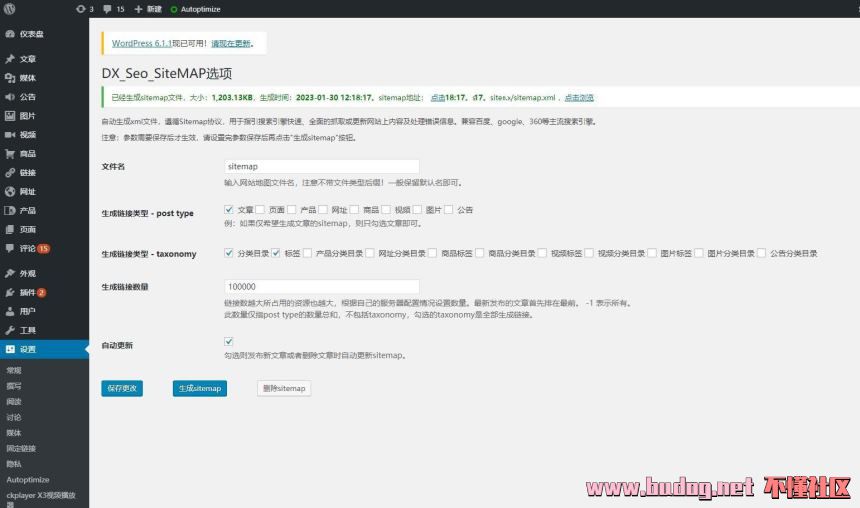
Task: Click the 请现在更新 update link
Action: click(x=231, y=43)
